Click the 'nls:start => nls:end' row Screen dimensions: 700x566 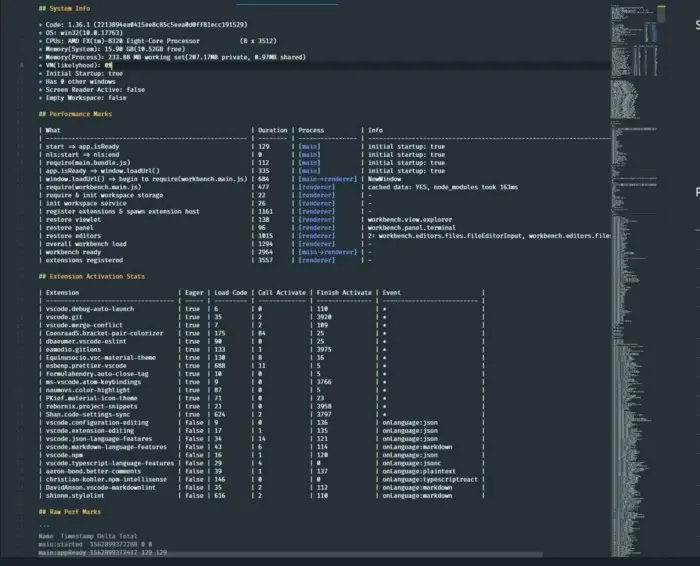(82, 154)
